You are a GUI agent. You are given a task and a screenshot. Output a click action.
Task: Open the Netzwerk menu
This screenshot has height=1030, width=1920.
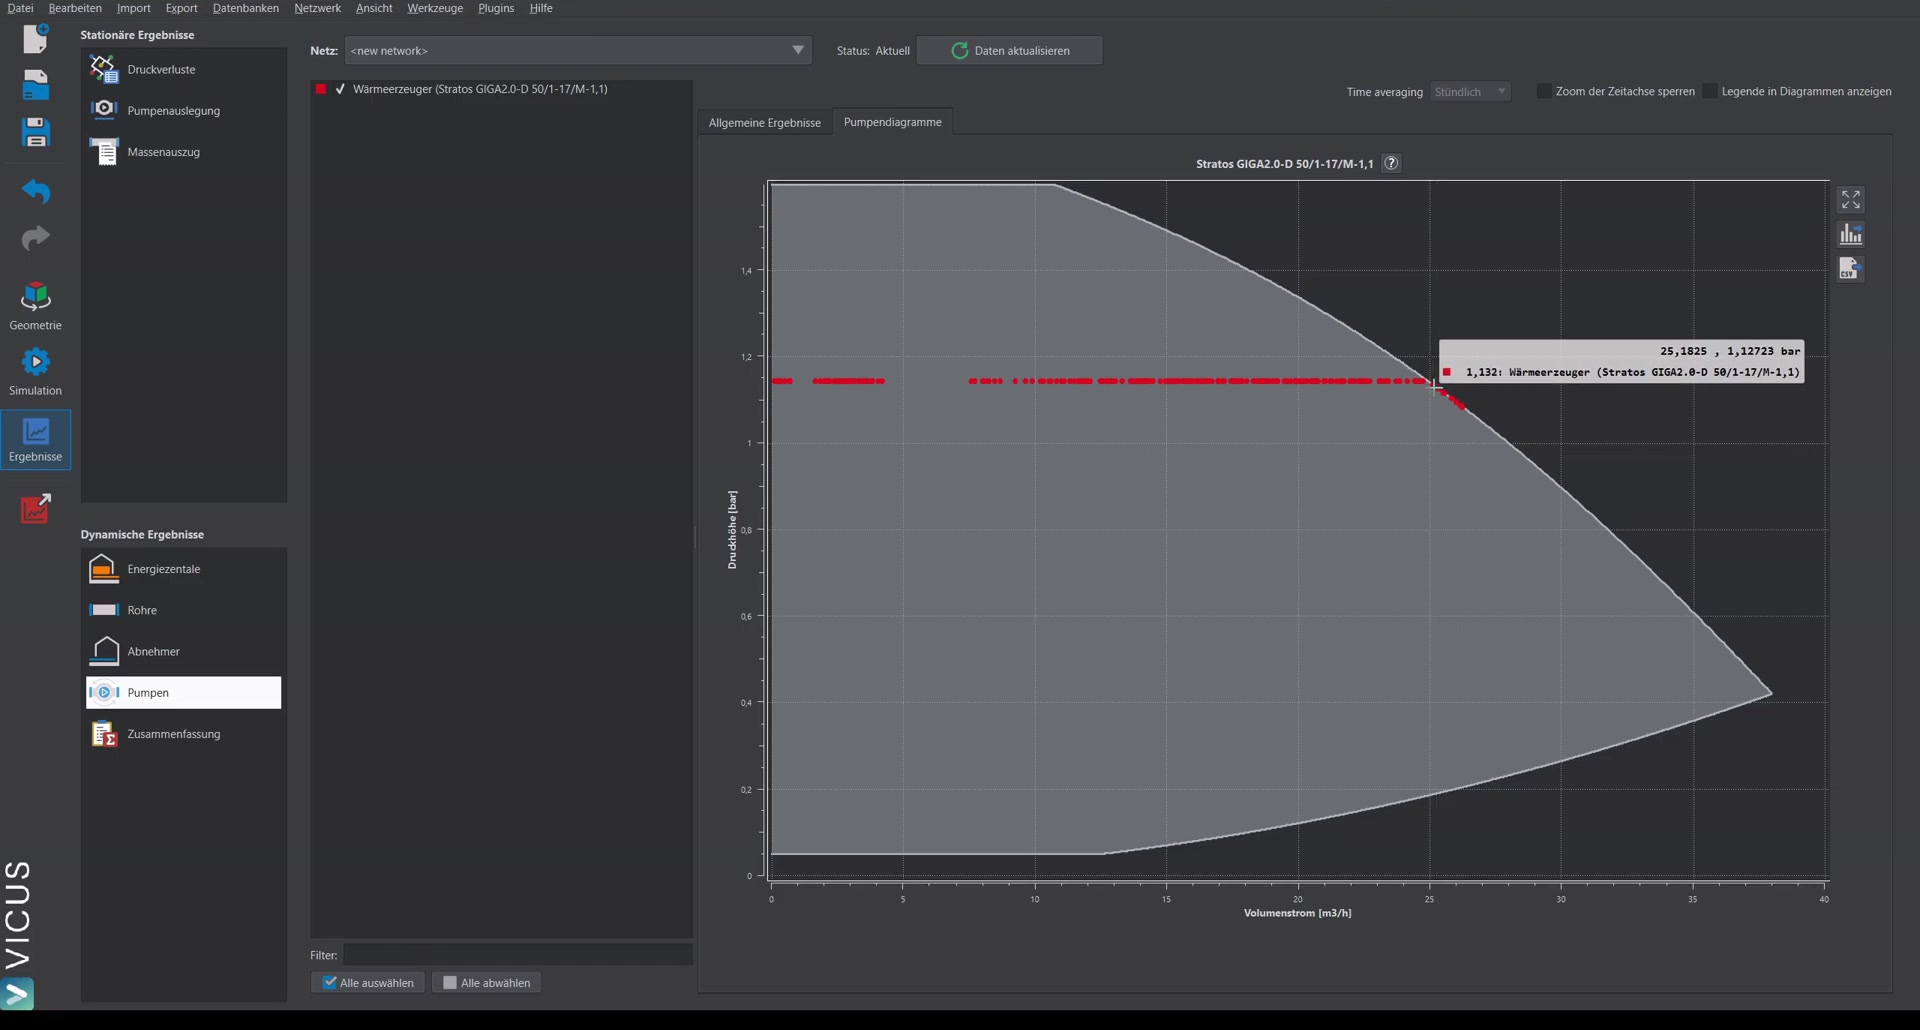[317, 8]
